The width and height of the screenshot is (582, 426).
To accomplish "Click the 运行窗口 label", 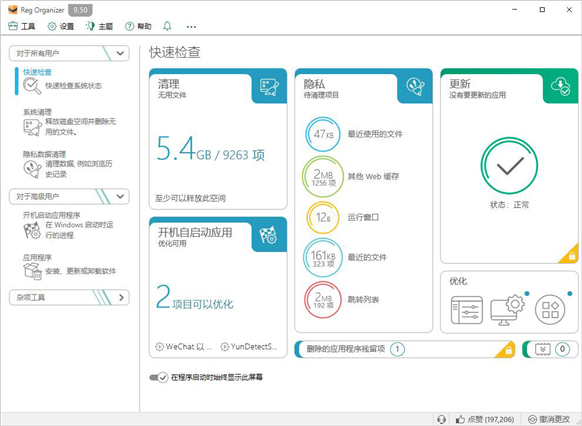I will coord(363,217).
